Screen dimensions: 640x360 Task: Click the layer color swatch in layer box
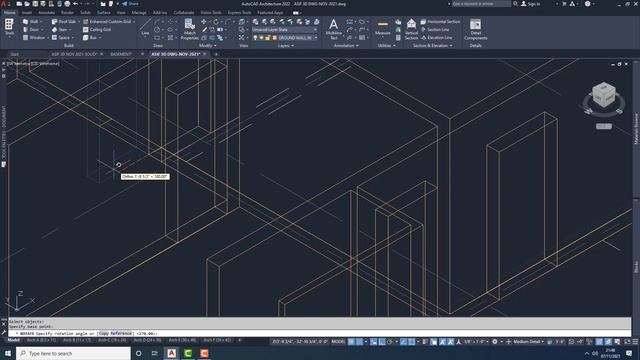(x=274, y=38)
